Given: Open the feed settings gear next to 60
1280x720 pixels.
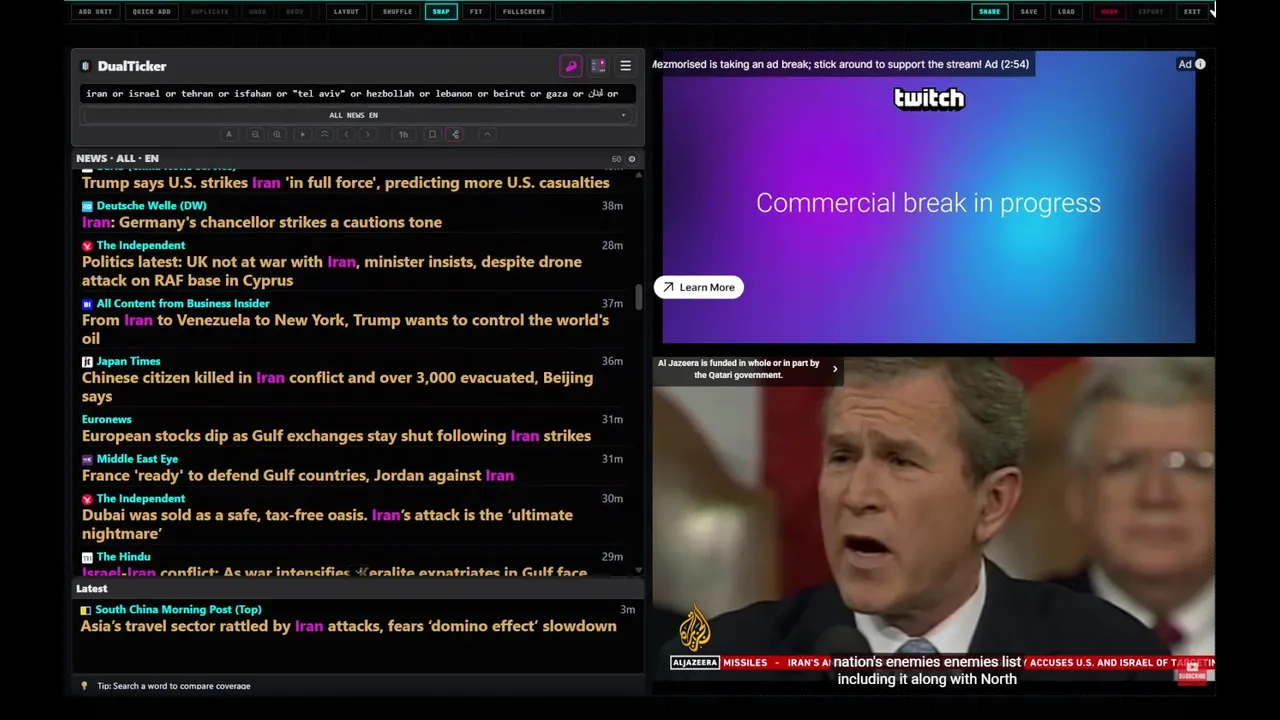Looking at the screenshot, I should (x=631, y=159).
